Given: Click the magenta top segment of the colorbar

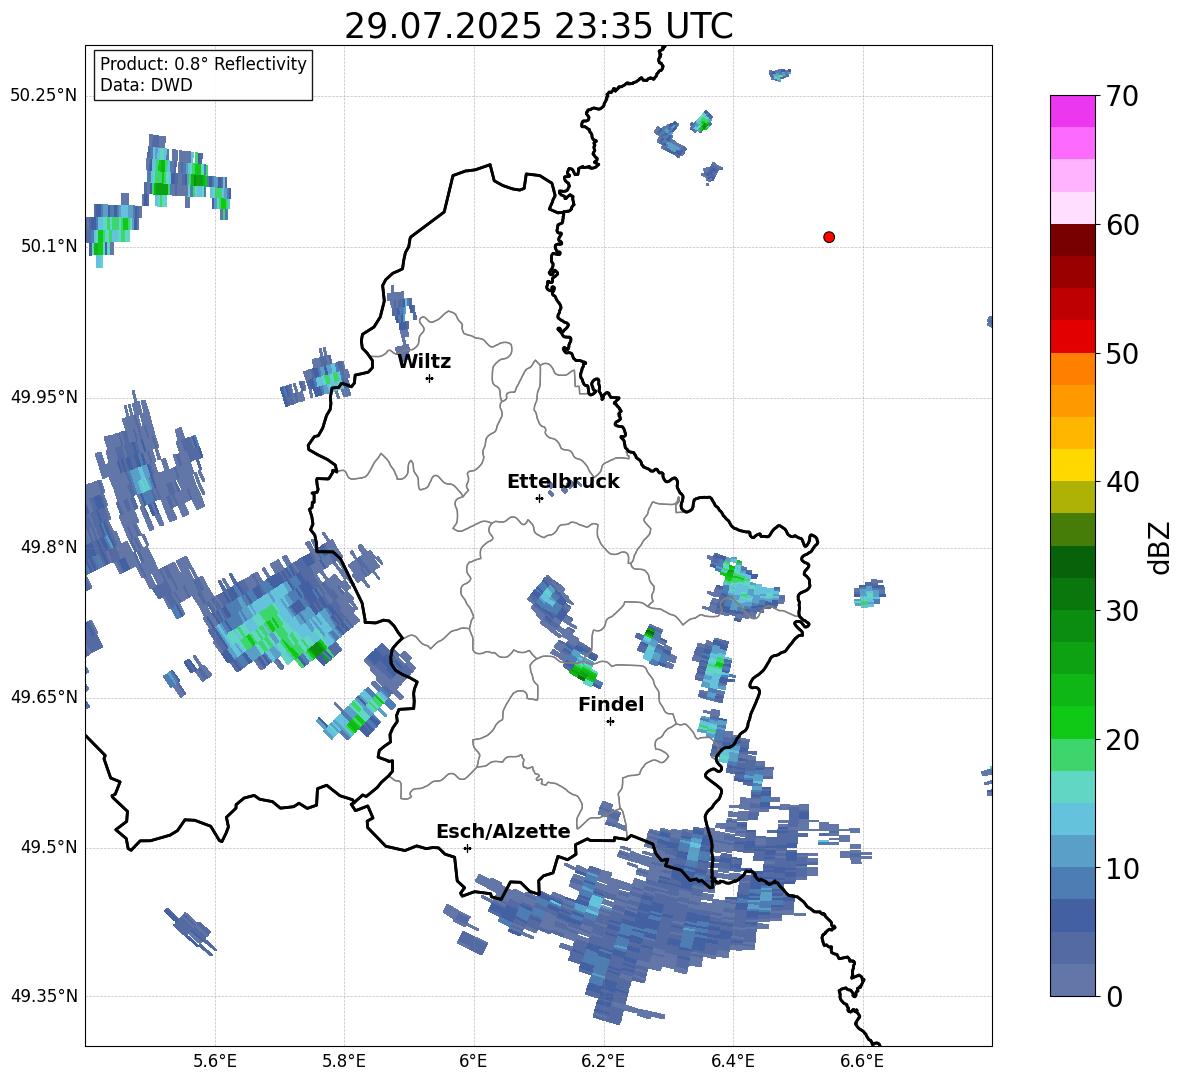Looking at the screenshot, I should (1072, 111).
